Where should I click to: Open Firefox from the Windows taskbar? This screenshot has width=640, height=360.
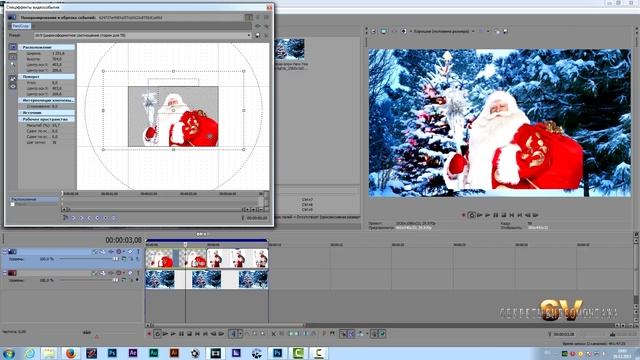(71, 353)
